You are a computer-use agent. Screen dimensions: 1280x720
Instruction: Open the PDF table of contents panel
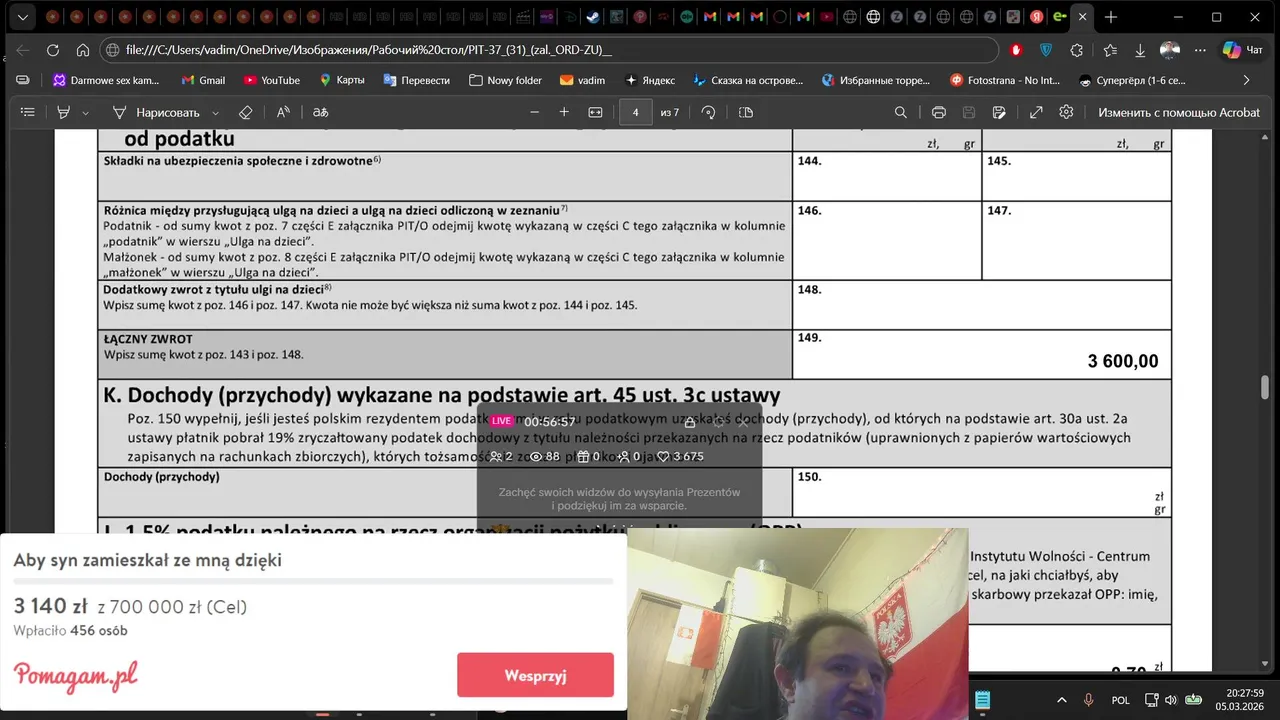click(28, 113)
